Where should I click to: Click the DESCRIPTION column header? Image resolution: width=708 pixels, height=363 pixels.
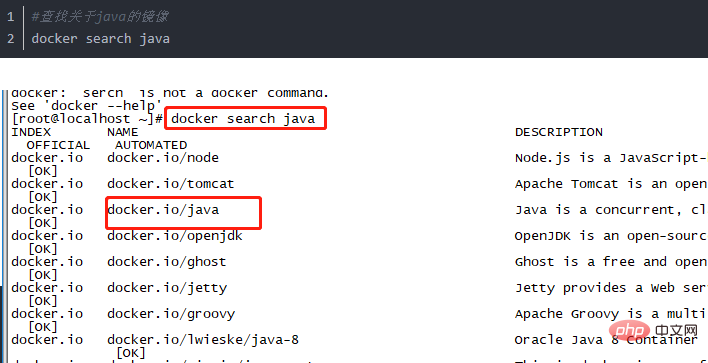click(559, 132)
